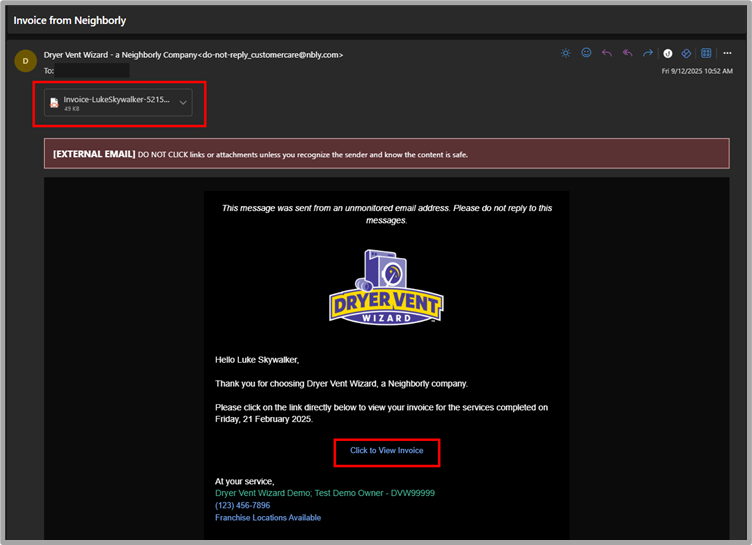Image resolution: width=752 pixels, height=545 pixels.
Task: Reply all to the email
Action: pyautogui.click(x=627, y=53)
